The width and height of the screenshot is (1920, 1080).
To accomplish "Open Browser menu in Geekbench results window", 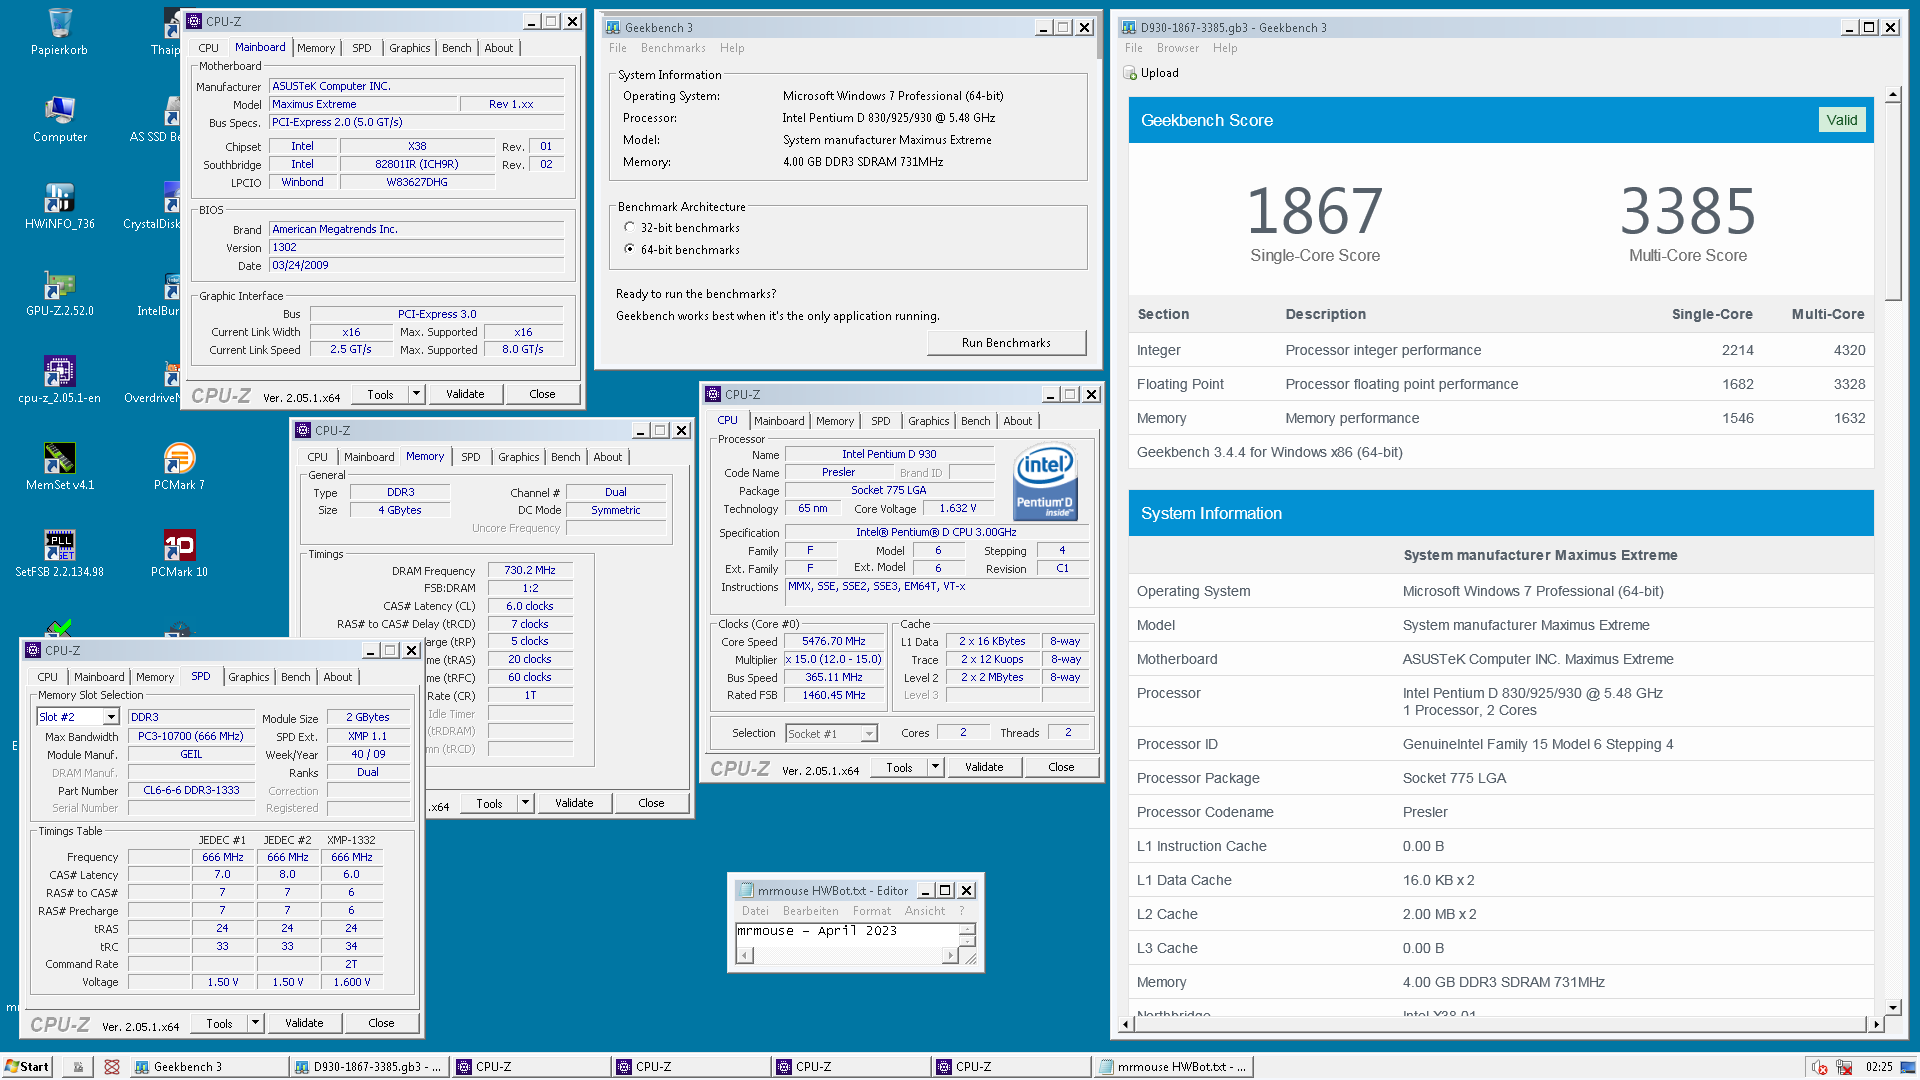I will [1177, 48].
